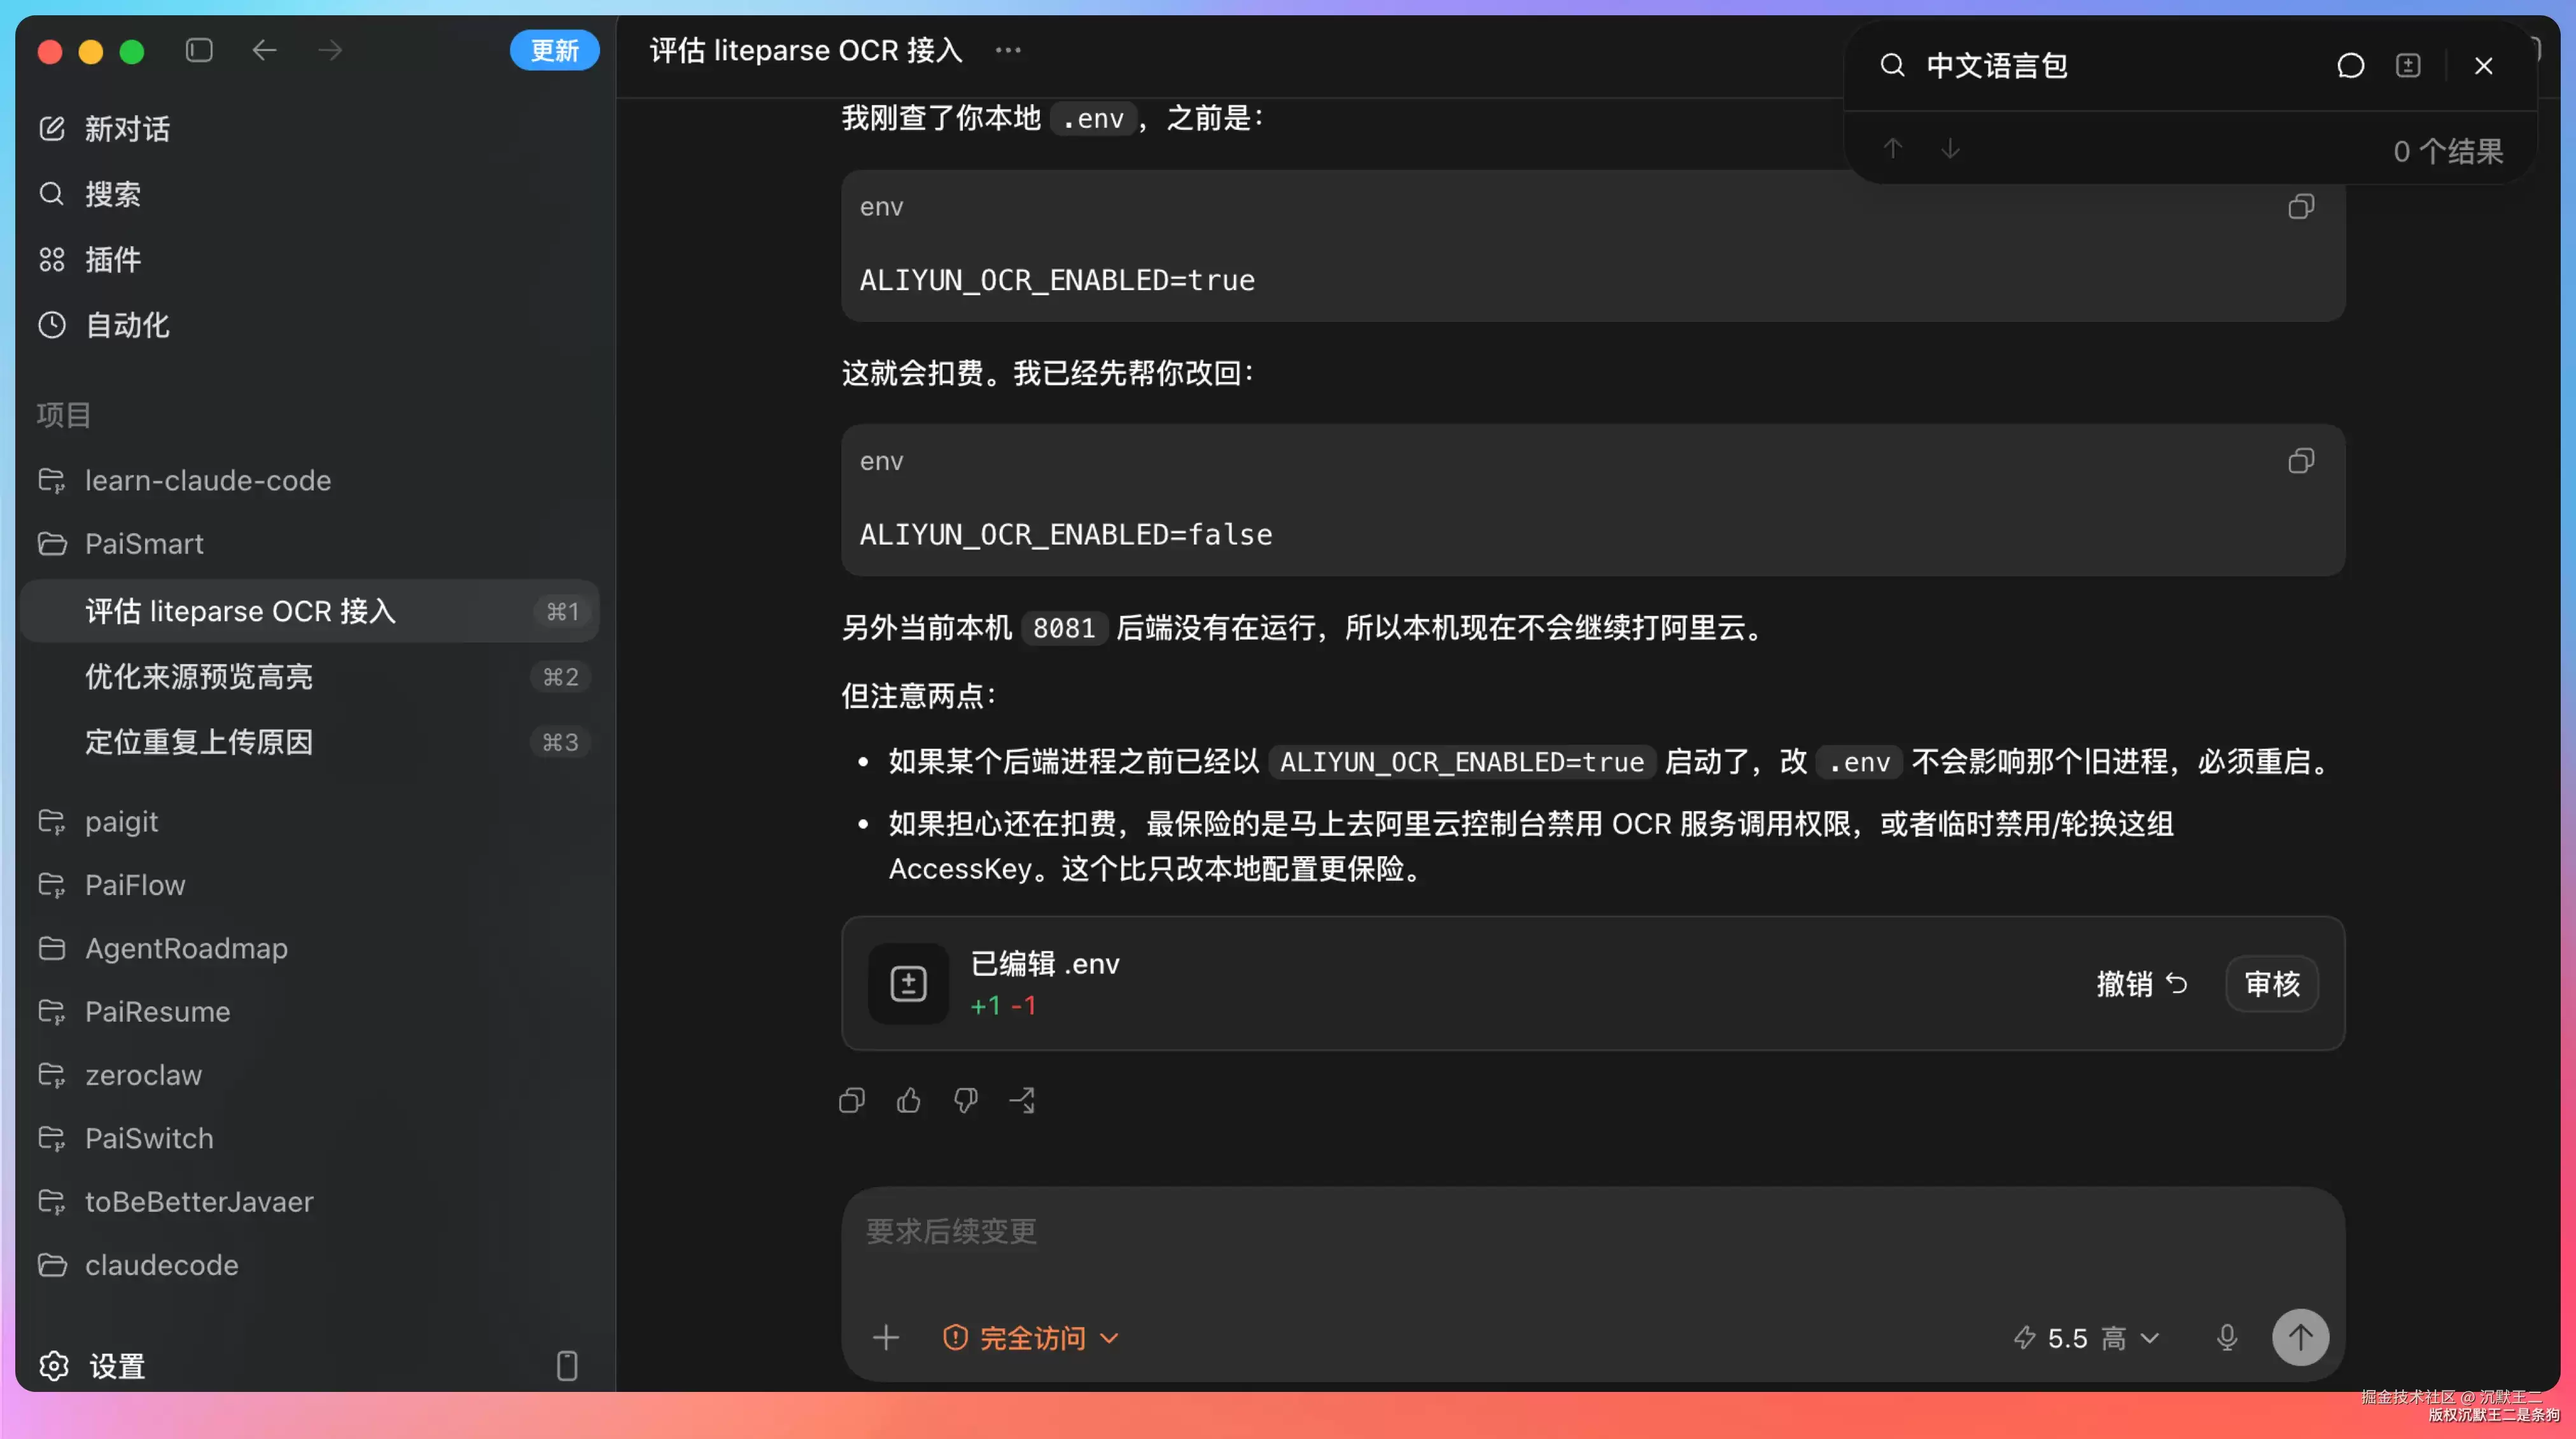Jump to next search result
Viewport: 2576px width, 1439px height.
pyautogui.click(x=1950, y=149)
